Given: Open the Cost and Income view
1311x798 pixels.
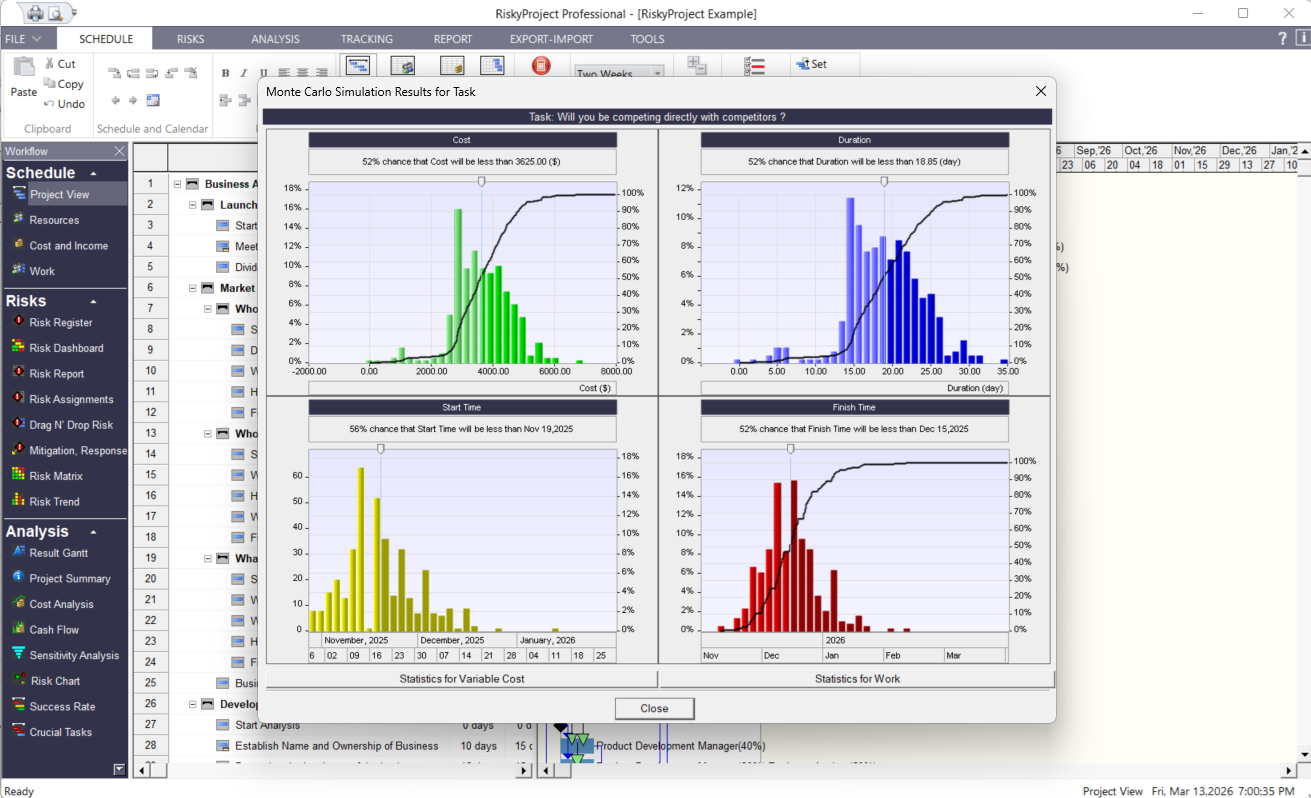Looking at the screenshot, I should [67, 245].
